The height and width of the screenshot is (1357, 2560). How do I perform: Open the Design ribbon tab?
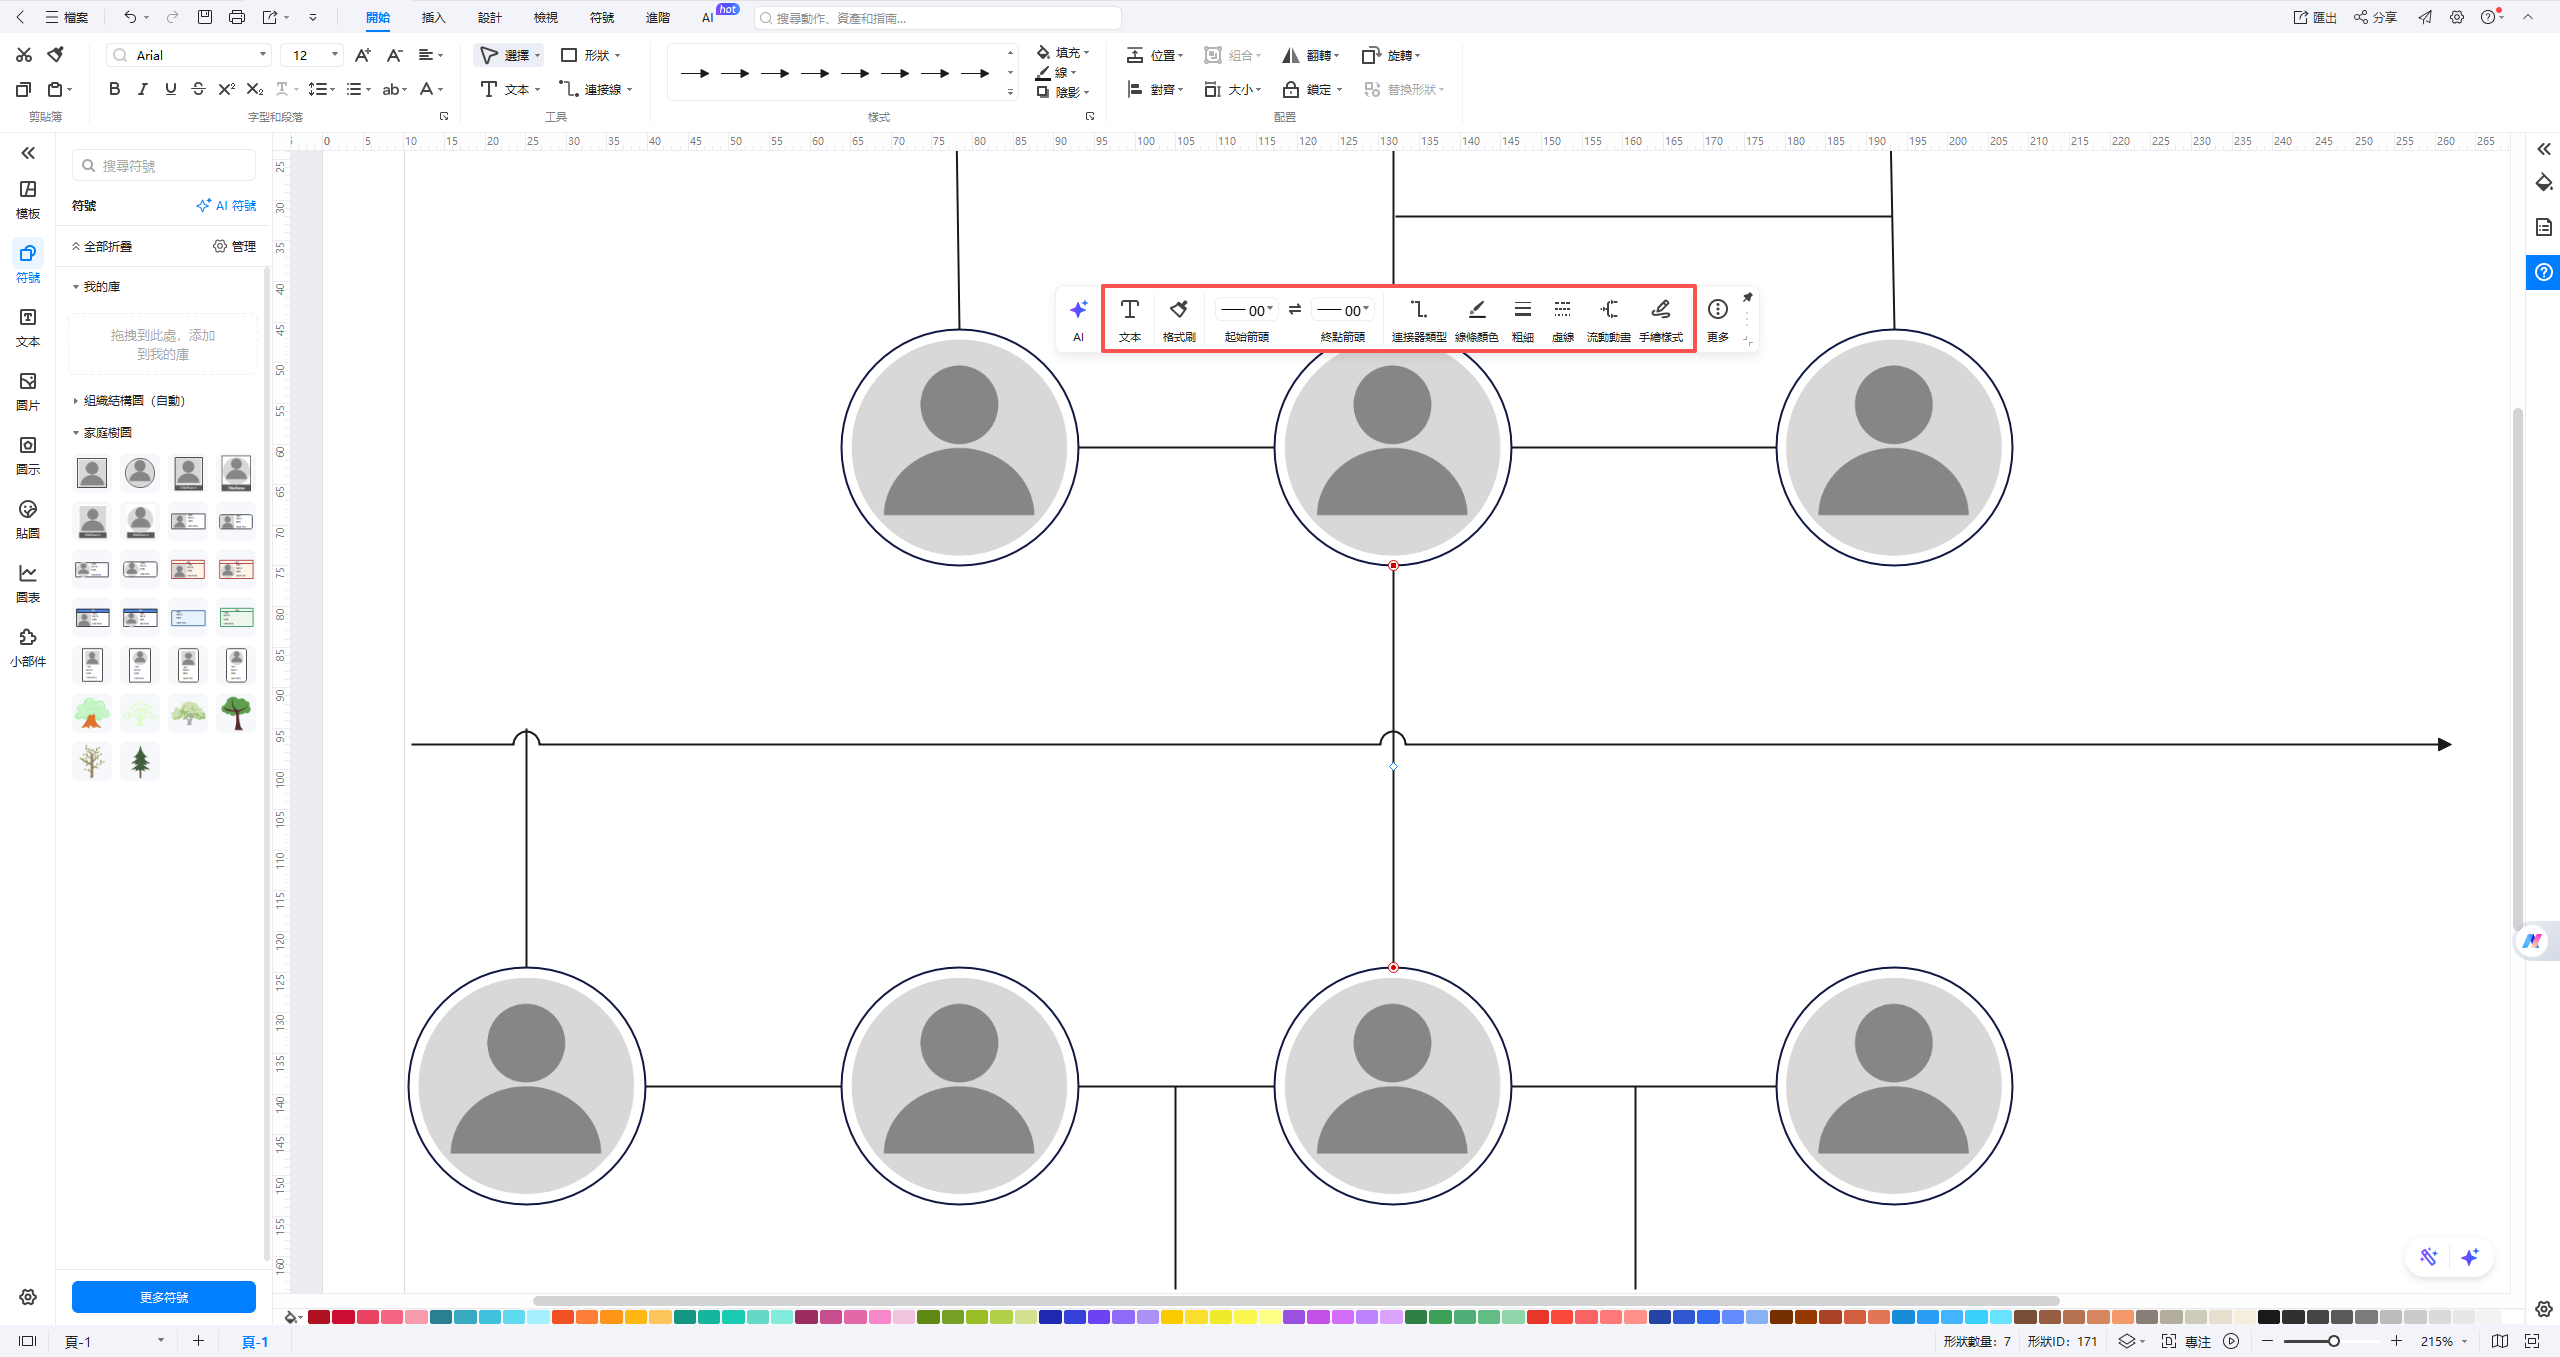coord(489,18)
